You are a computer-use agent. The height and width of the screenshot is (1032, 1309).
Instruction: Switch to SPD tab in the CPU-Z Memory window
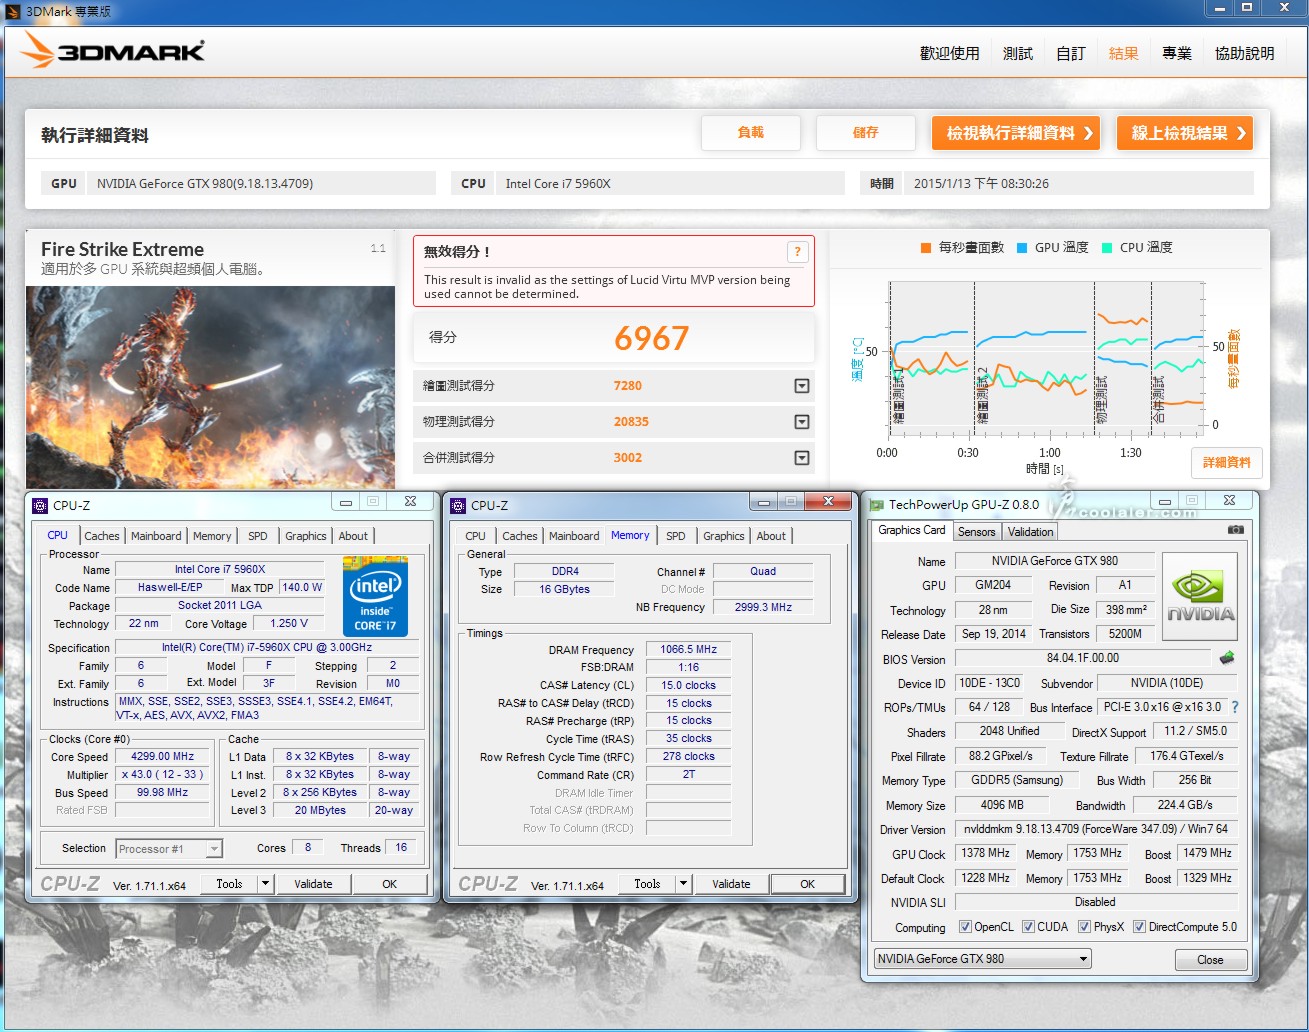point(676,536)
